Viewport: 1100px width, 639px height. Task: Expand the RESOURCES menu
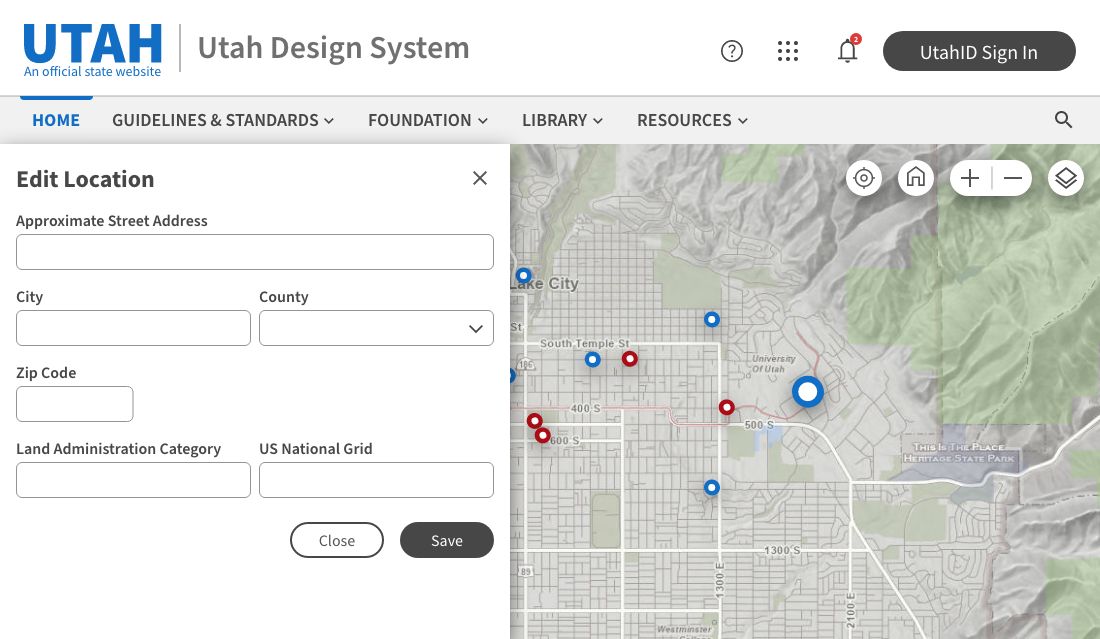click(x=692, y=120)
